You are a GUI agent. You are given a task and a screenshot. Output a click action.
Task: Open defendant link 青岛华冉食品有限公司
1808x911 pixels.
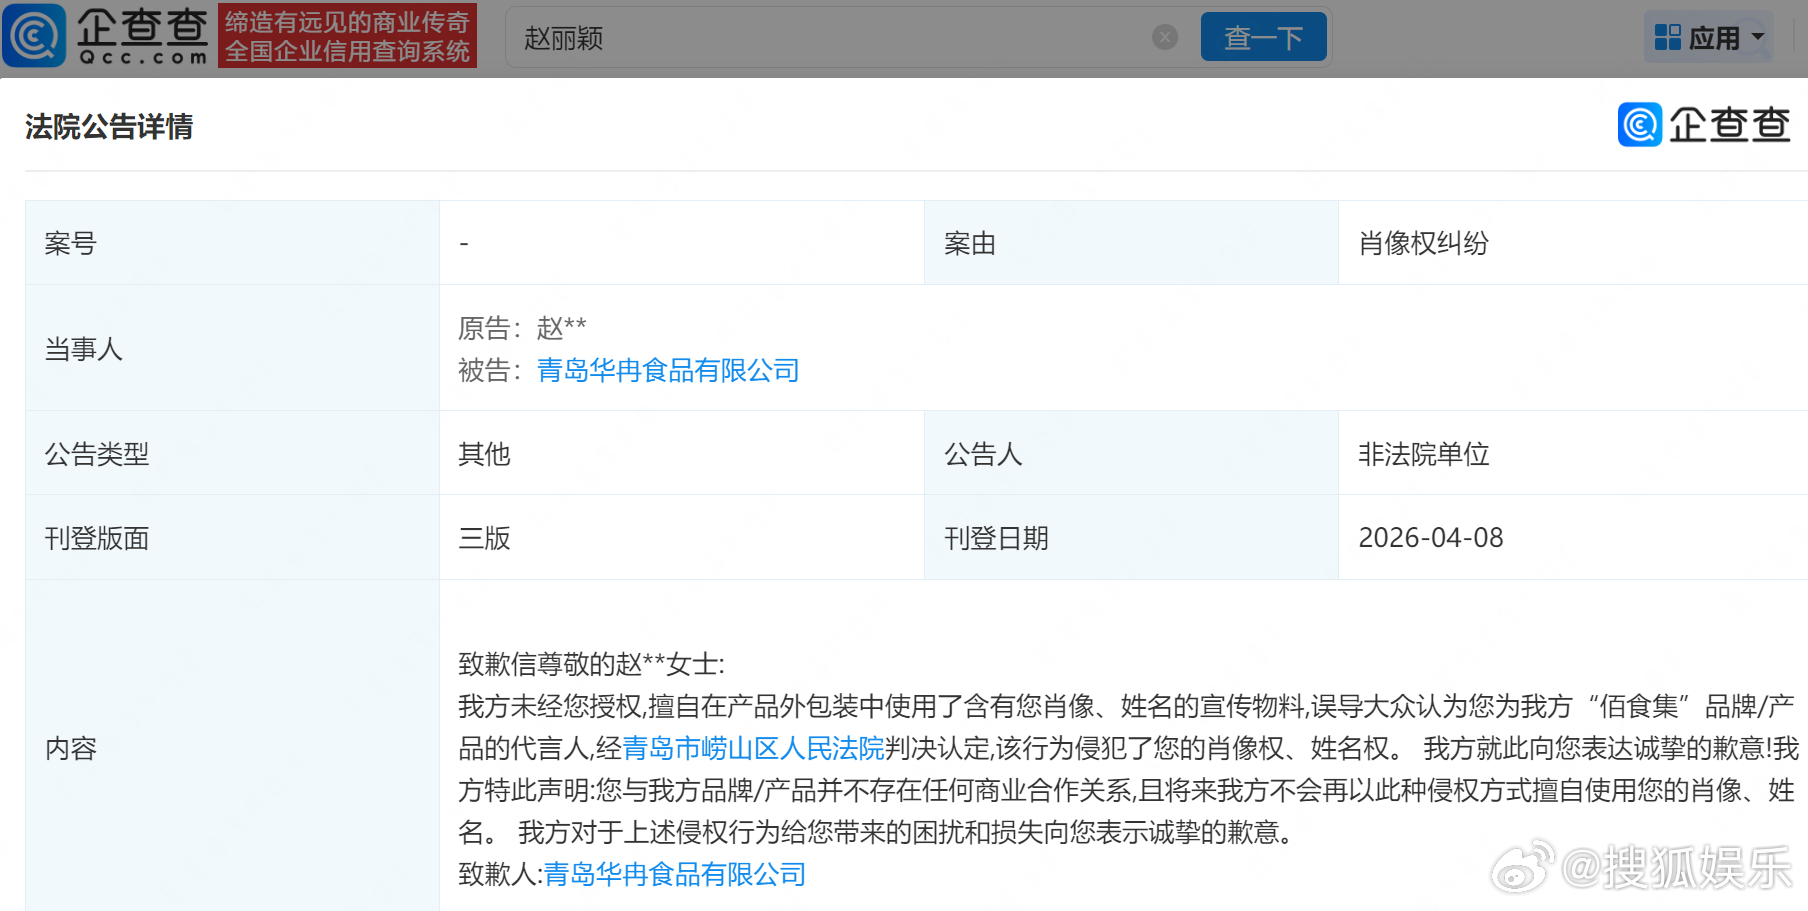[668, 370]
